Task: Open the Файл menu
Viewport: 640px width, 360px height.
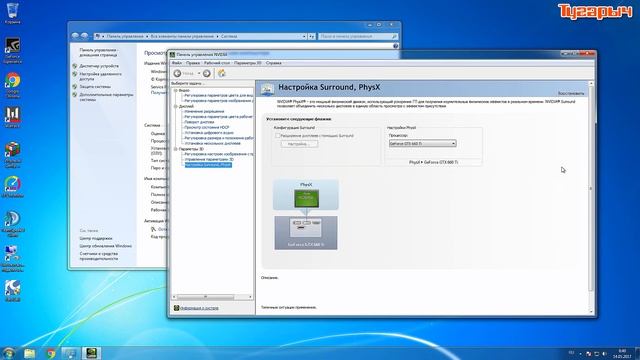Action: 177,63
